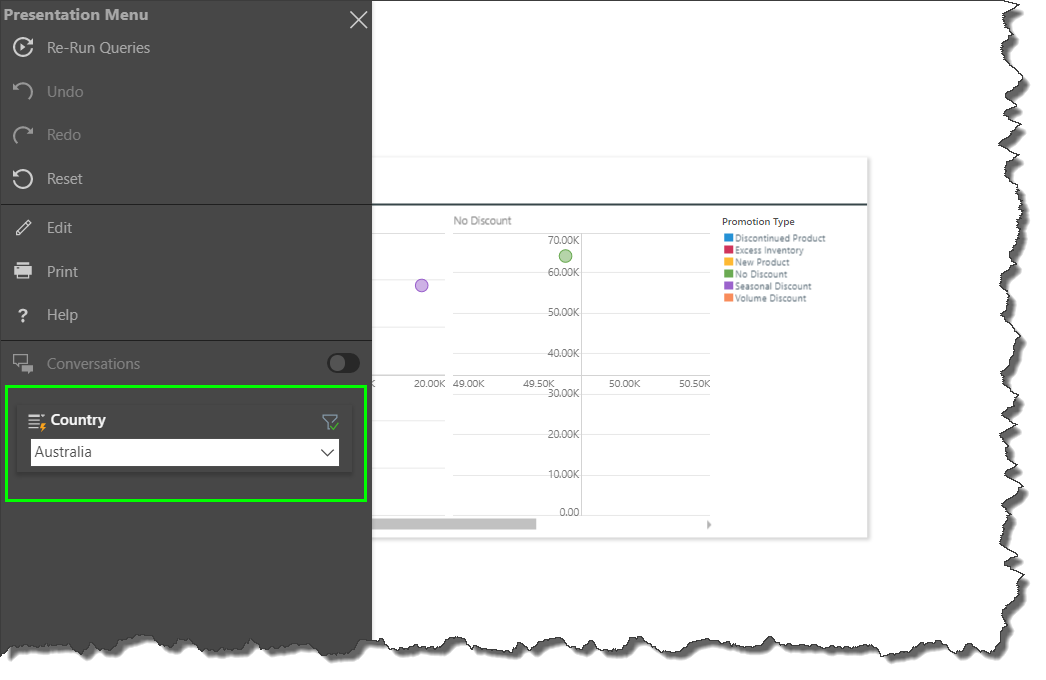Select the Print menu item label

(x=62, y=272)
